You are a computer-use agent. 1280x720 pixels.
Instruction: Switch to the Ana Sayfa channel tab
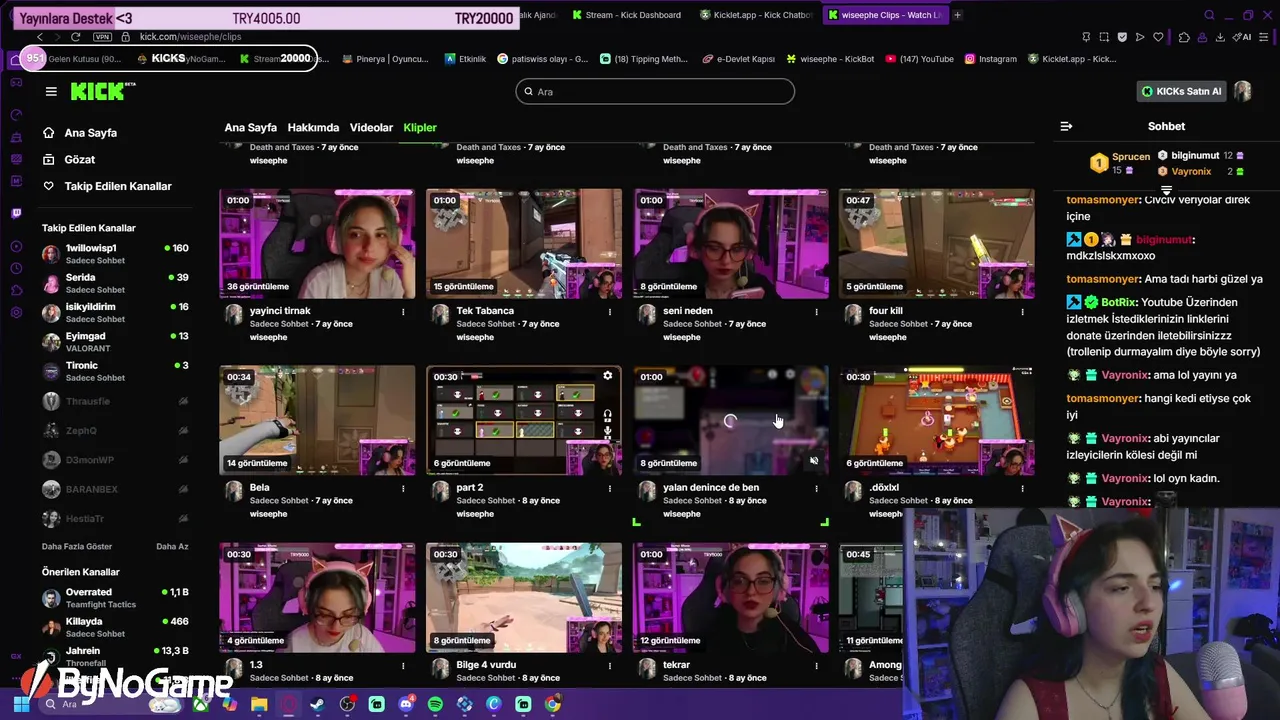pos(250,128)
